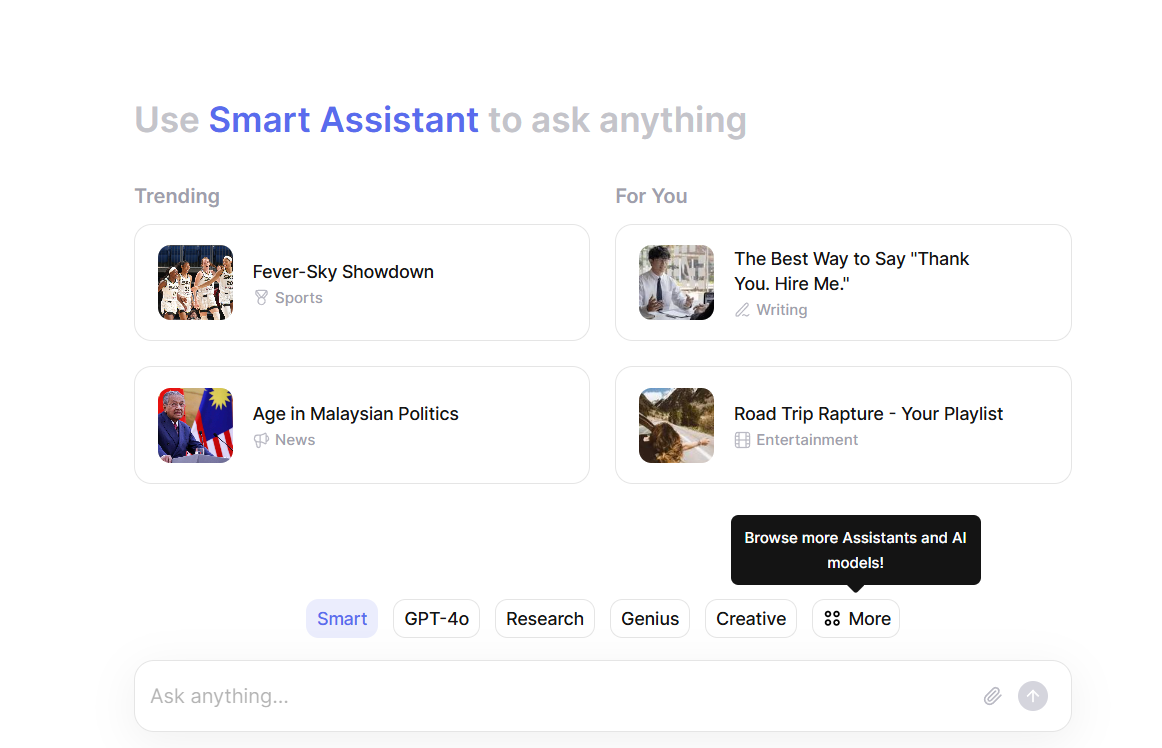
Task: Switch to the Creative assistant
Action: [751, 619]
